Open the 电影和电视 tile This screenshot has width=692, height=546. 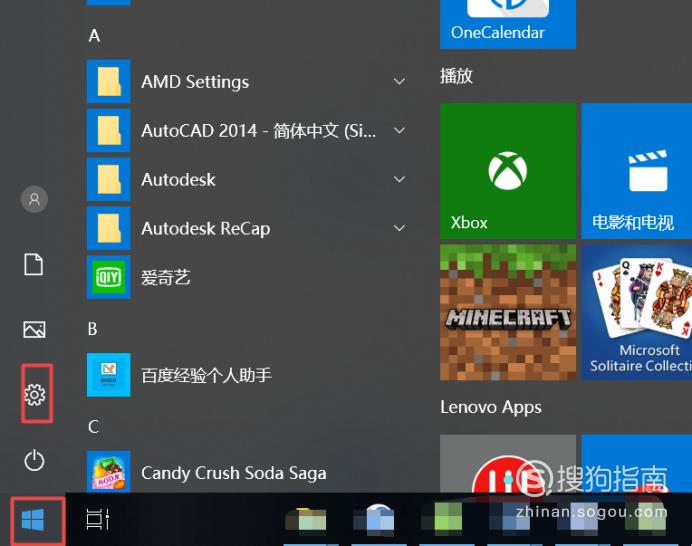coord(636,171)
